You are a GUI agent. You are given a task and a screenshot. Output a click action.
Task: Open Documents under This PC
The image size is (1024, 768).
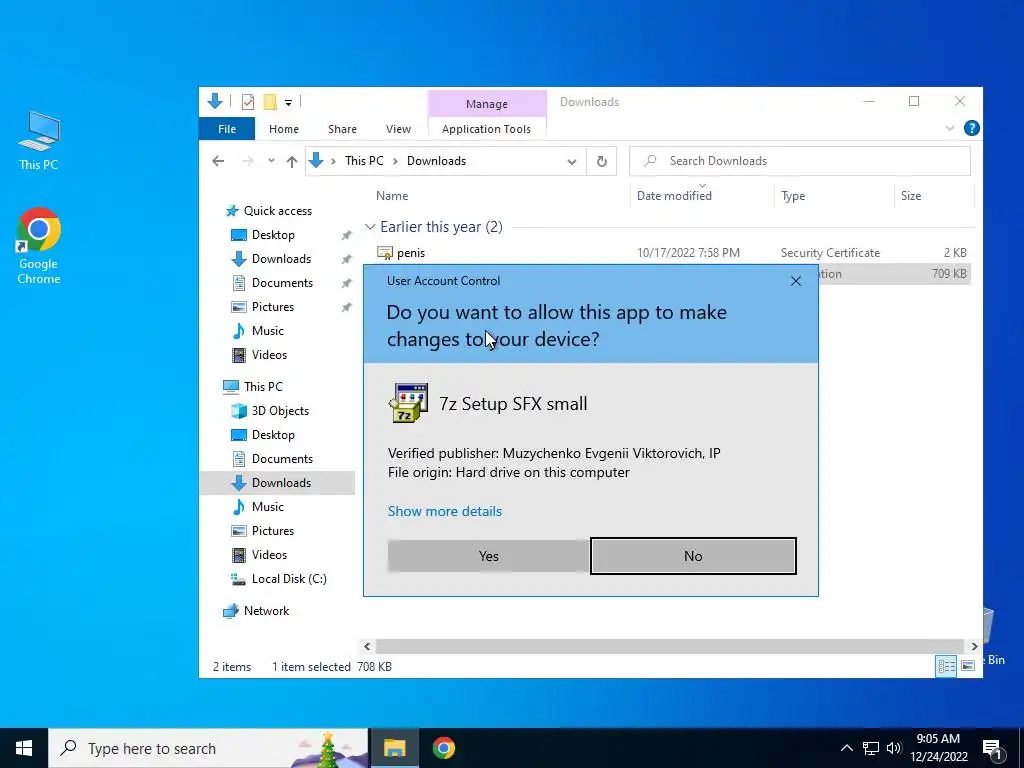coord(282,459)
